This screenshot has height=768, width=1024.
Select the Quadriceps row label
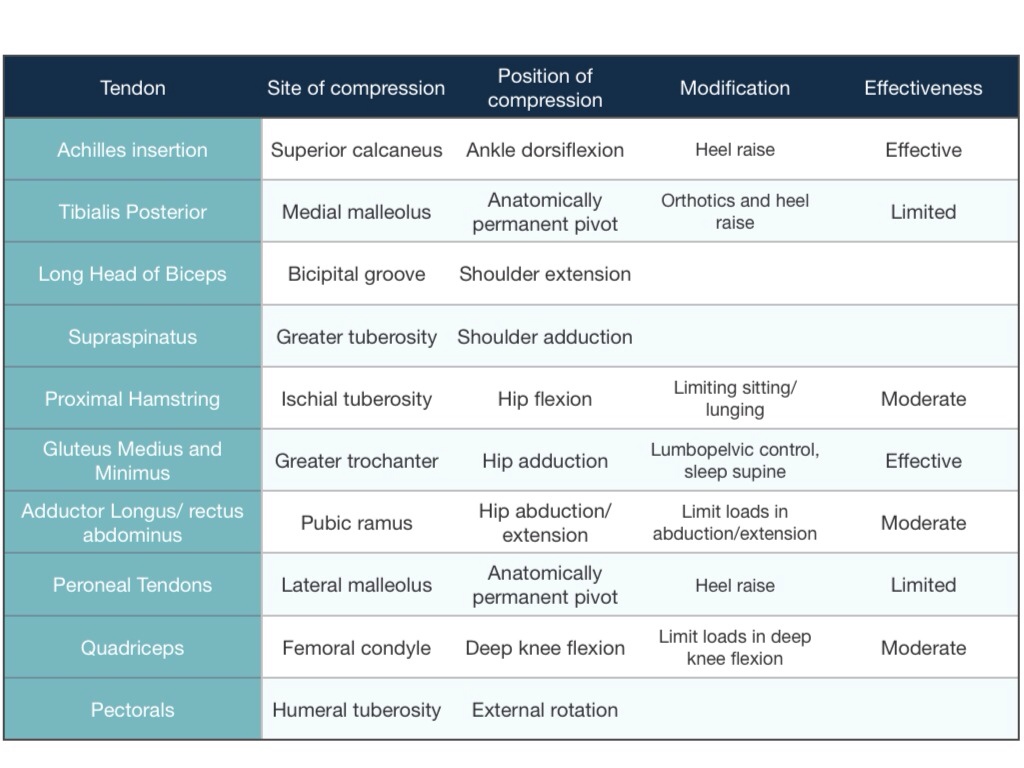click(133, 648)
